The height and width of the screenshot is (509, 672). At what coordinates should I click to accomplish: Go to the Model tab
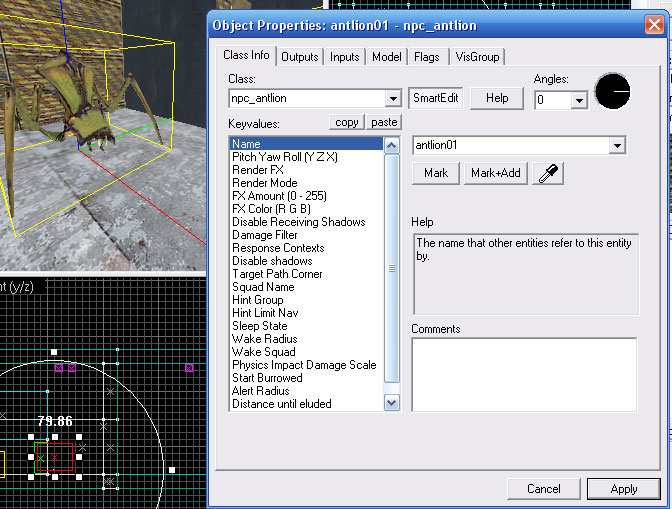point(387,57)
